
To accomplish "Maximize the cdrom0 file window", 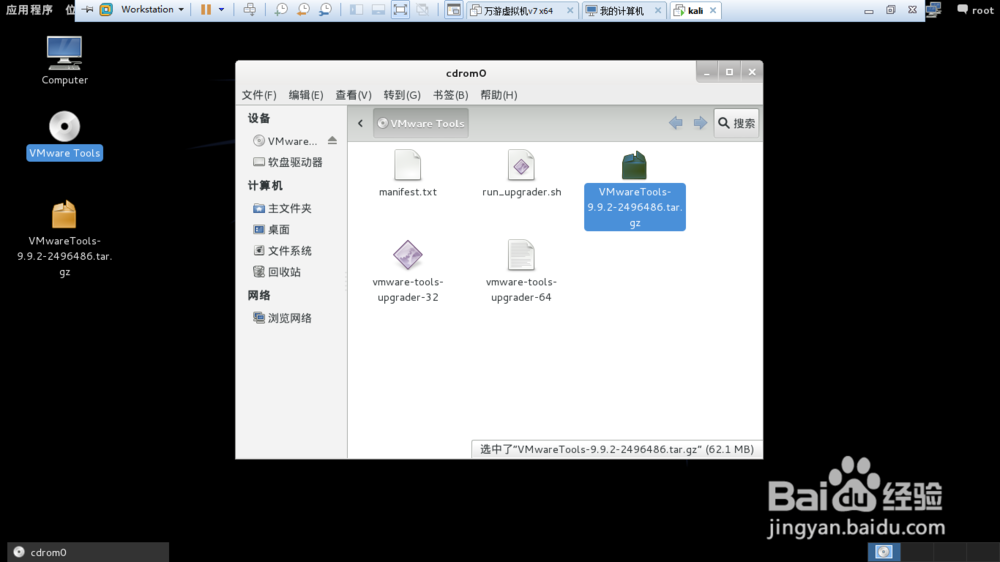I will (730, 72).
